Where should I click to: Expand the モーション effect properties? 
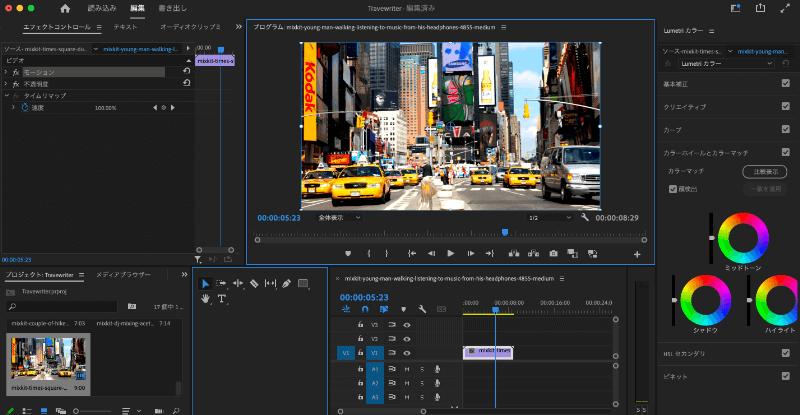click(8, 72)
